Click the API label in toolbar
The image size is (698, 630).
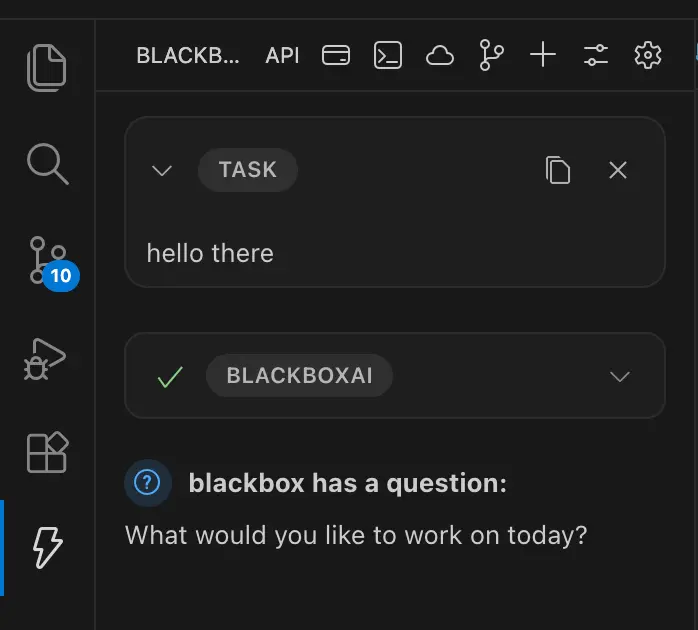(x=282, y=56)
